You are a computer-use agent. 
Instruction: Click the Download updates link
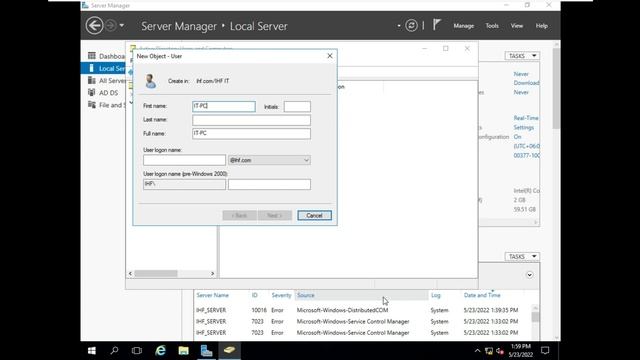coord(526,83)
